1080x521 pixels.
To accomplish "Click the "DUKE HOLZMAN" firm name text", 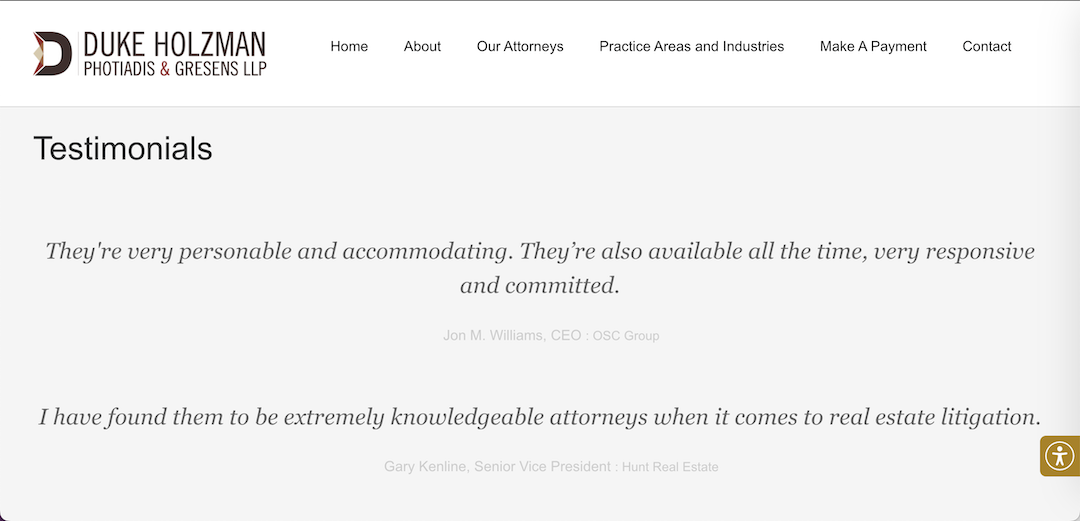I will click(x=174, y=44).
